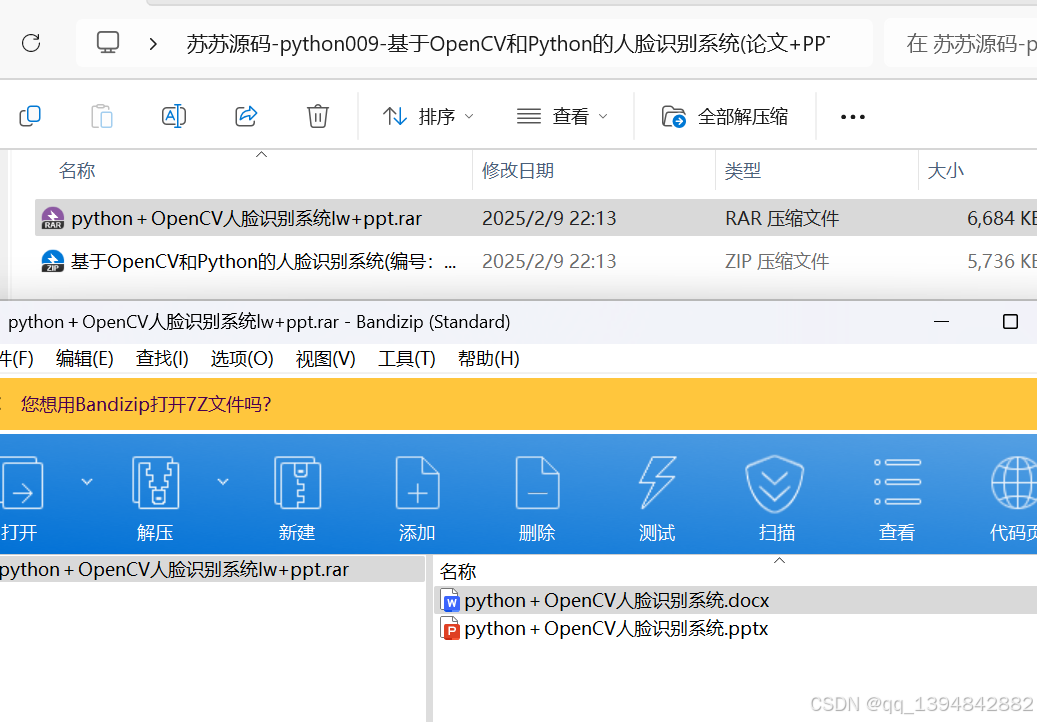Select python+OpenCV人脸识别系统.docx in Bandizip

[735, 600]
